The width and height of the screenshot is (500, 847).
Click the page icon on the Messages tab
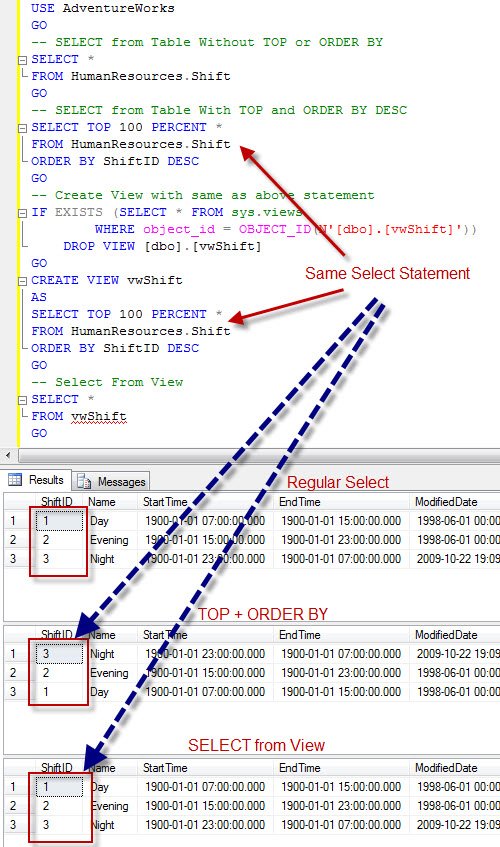tap(84, 481)
